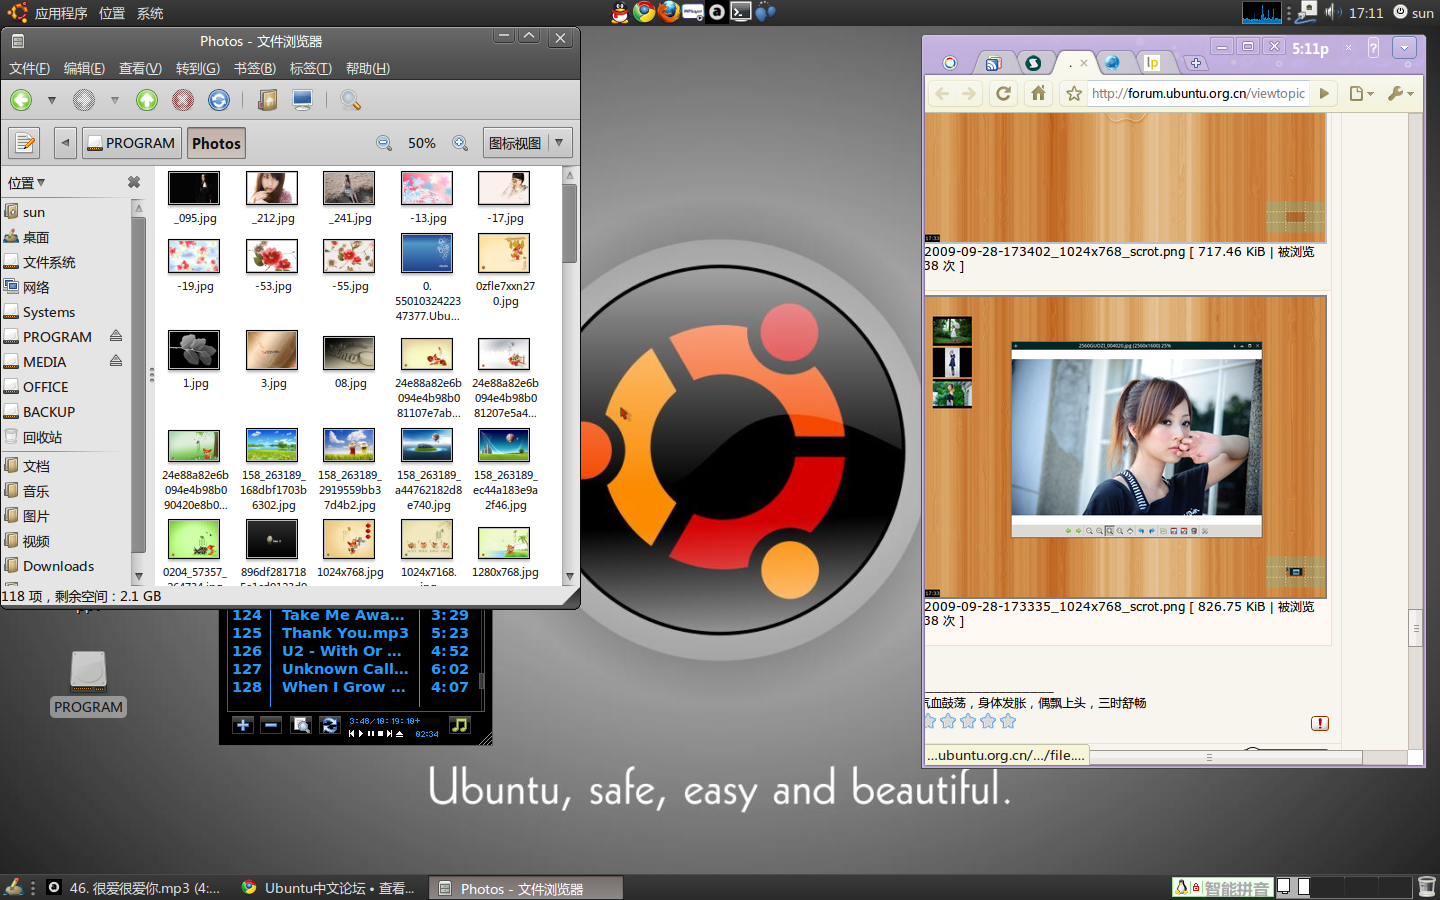Open a new tab in Chrome

coord(1195,63)
